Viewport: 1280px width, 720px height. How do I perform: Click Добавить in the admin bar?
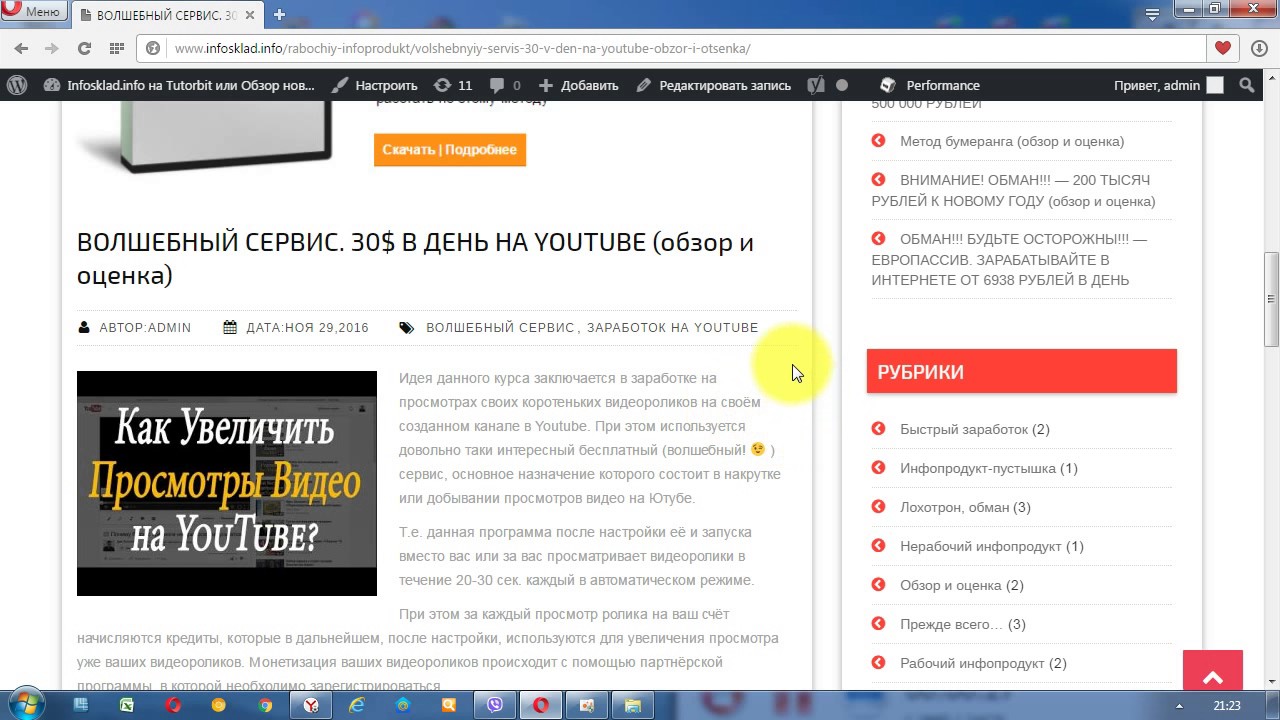coord(579,85)
